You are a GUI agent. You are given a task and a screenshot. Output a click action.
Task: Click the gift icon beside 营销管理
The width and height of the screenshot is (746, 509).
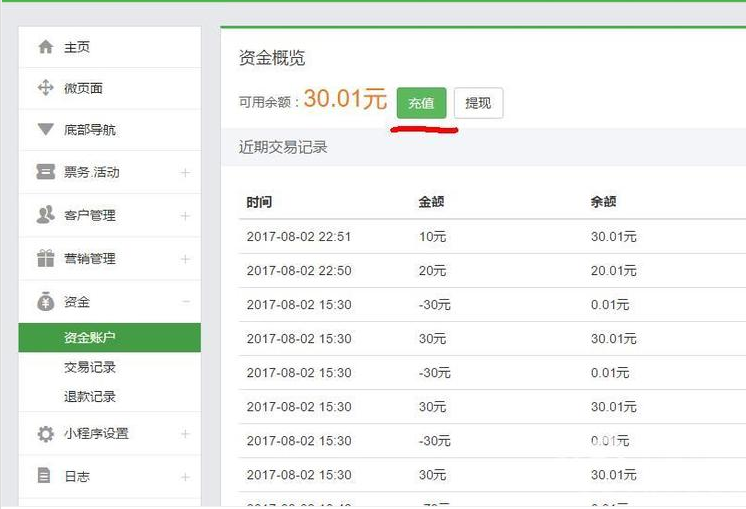click(x=45, y=258)
